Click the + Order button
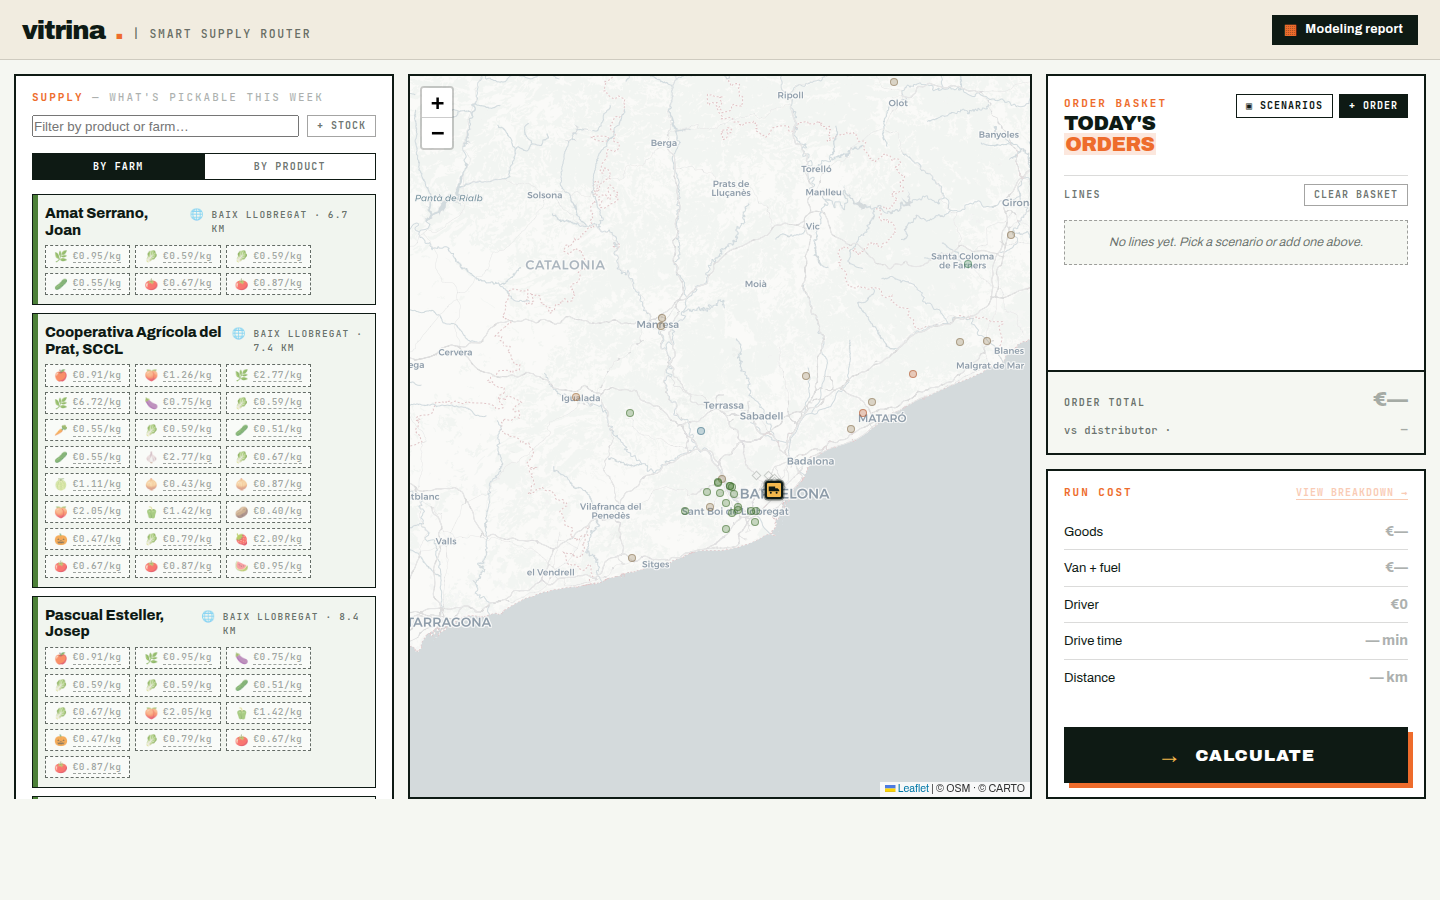 (1373, 106)
